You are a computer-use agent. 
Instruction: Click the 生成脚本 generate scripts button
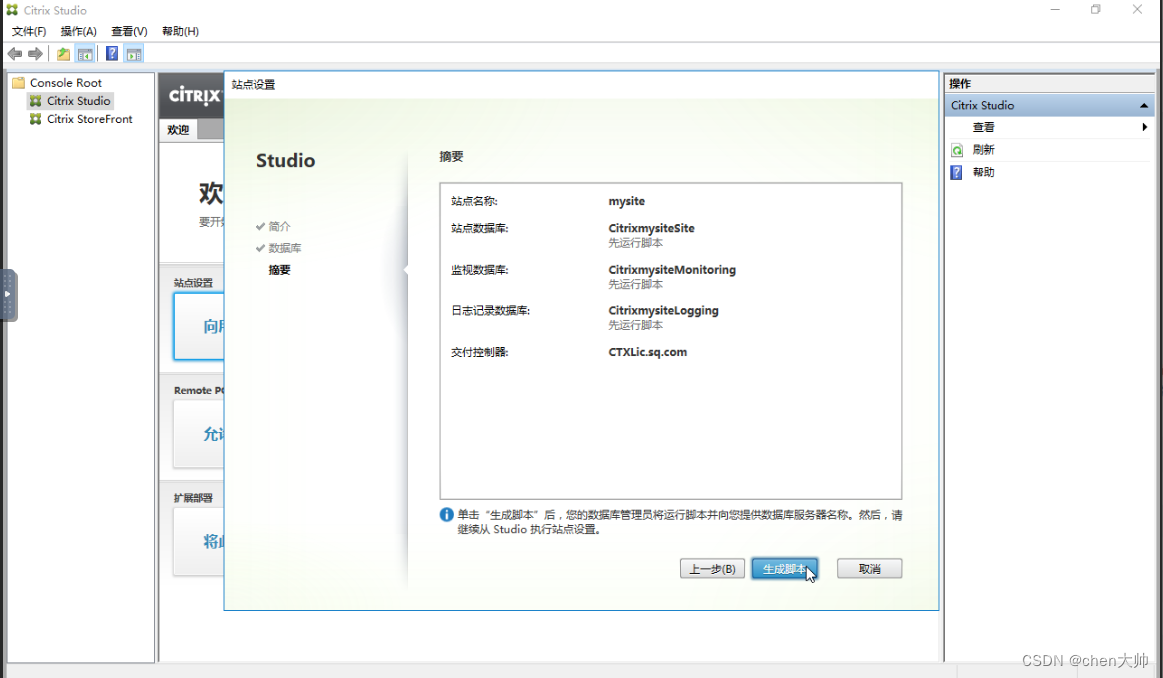[785, 569]
